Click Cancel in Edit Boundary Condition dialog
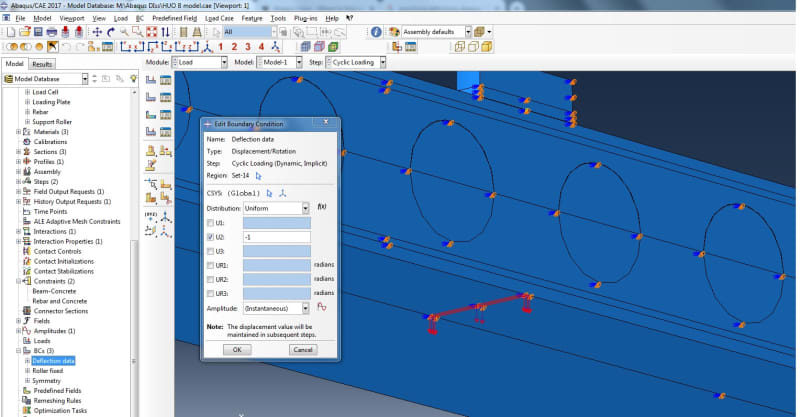The height and width of the screenshot is (417, 800). click(x=303, y=350)
